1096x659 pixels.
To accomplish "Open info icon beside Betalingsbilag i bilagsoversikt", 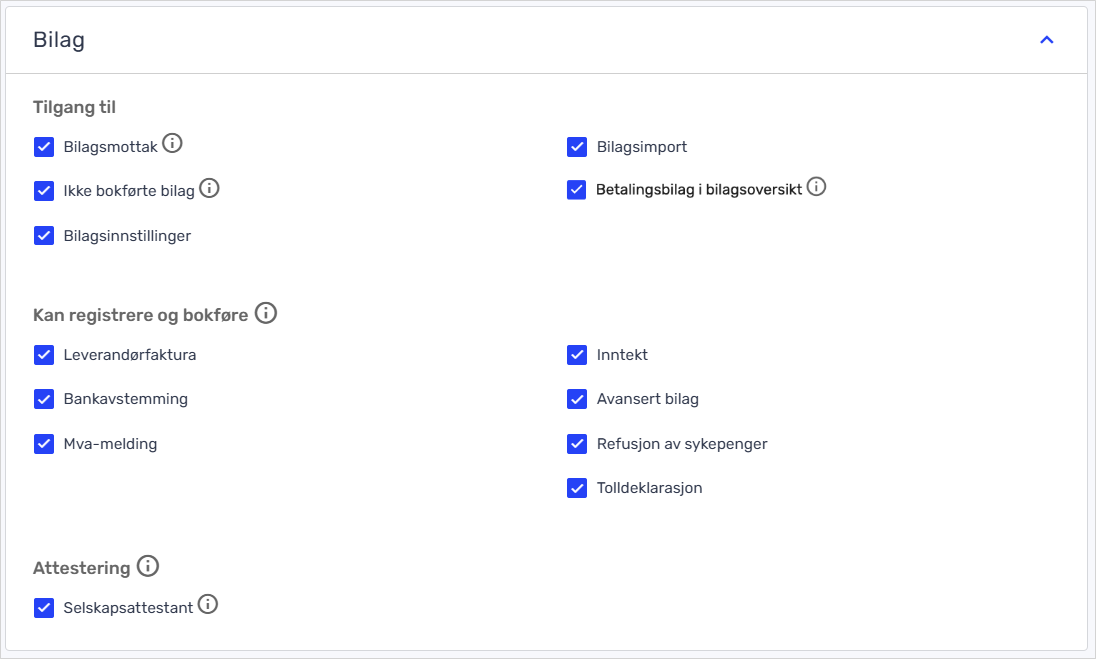I will 816,187.
